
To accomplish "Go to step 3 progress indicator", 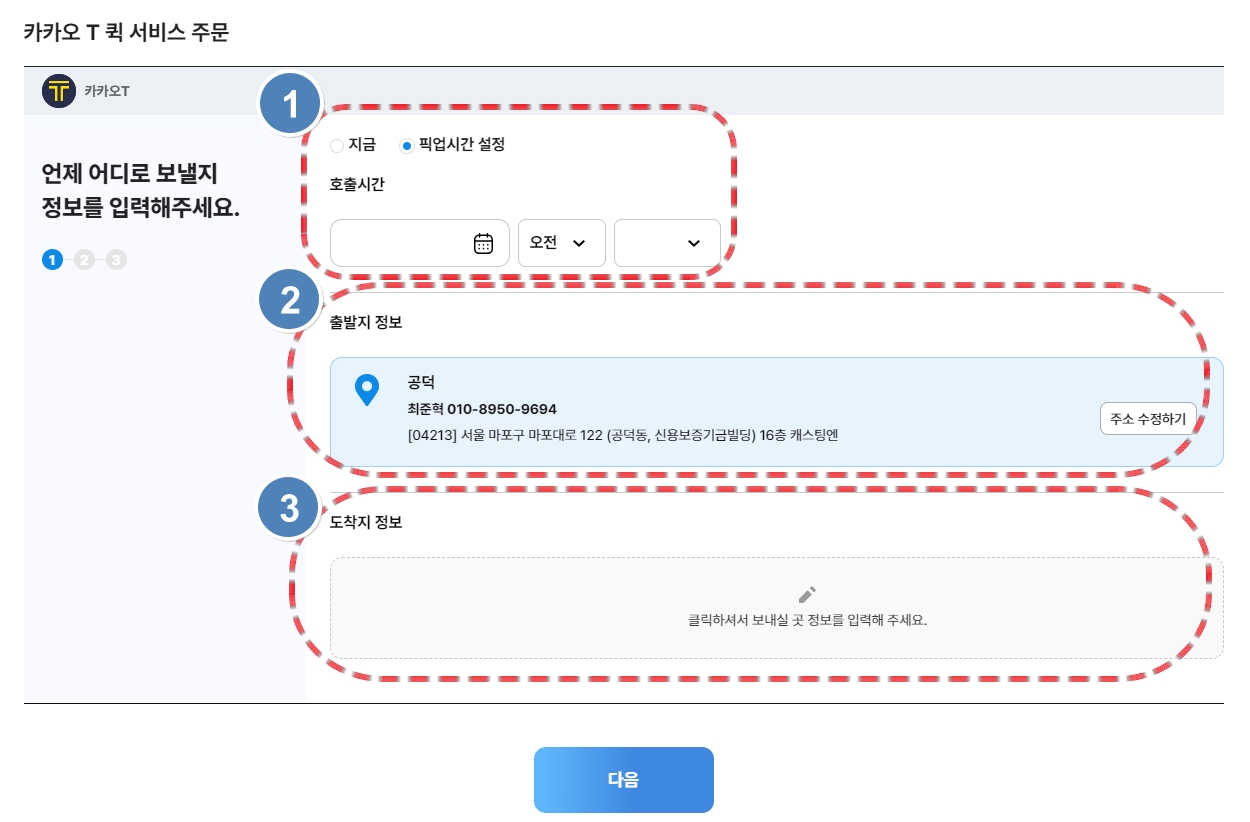I will pos(116,260).
